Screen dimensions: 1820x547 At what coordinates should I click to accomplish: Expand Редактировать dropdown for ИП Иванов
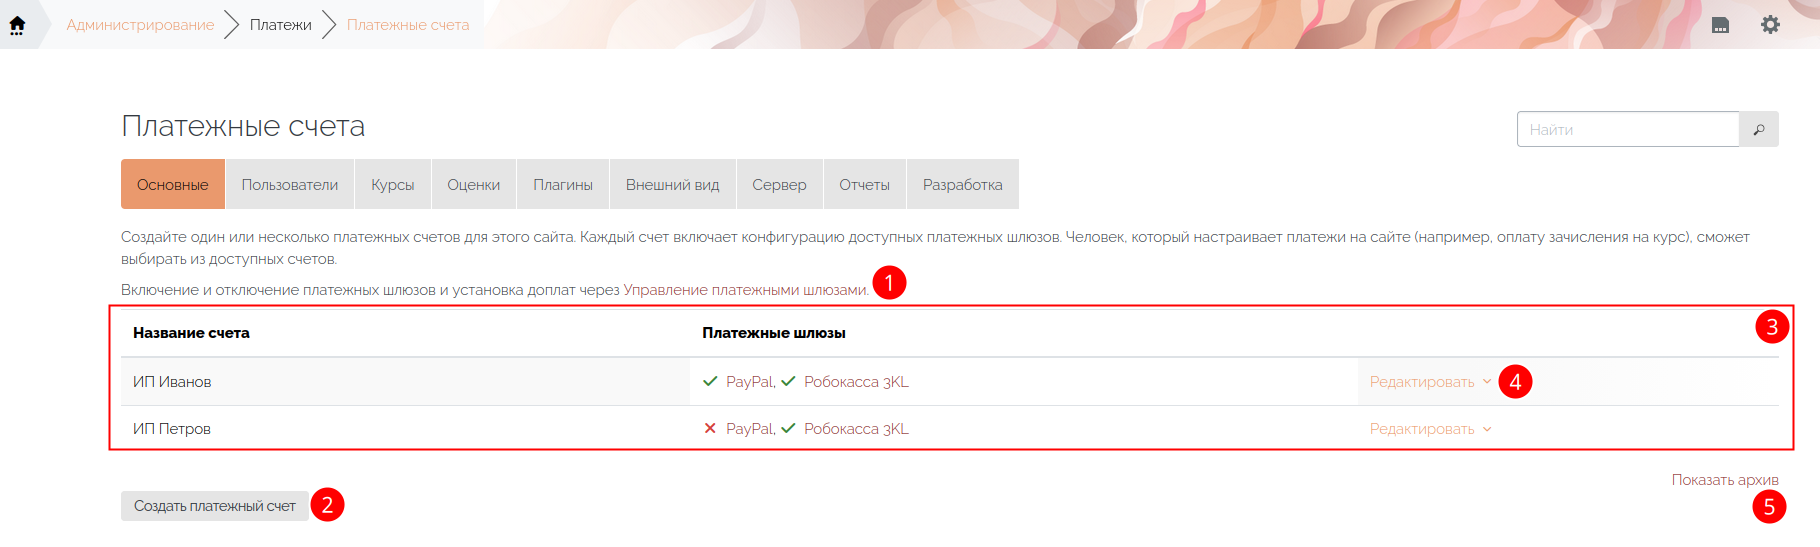coord(1430,382)
